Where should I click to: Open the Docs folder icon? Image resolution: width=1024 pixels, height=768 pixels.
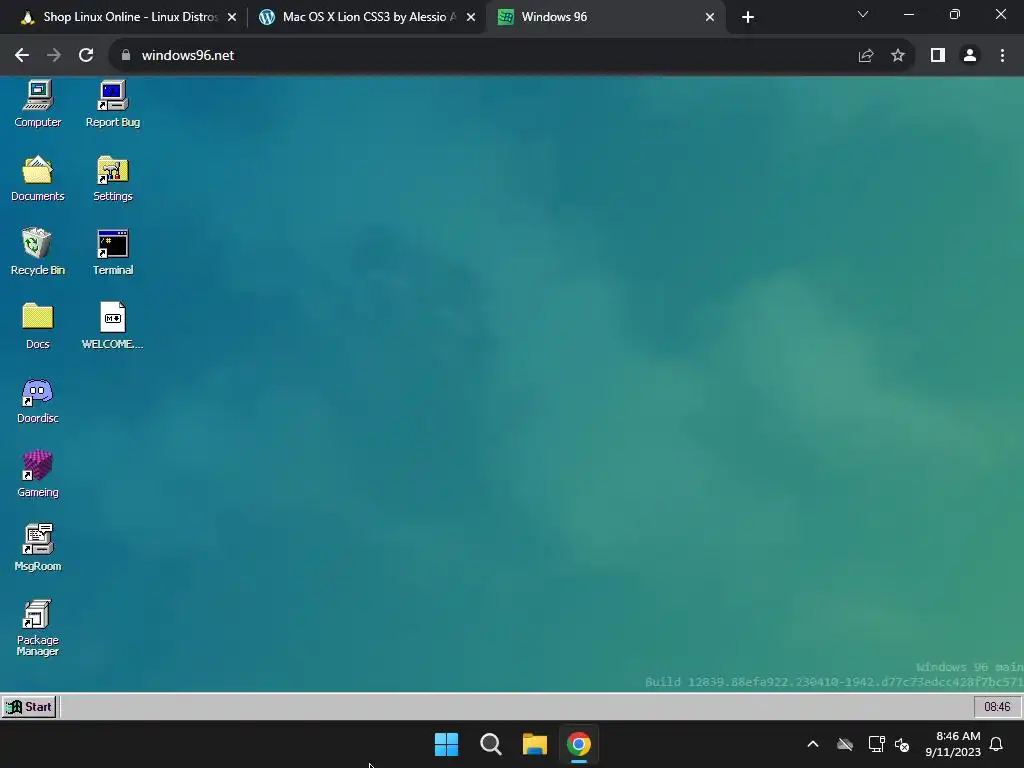coord(37,326)
